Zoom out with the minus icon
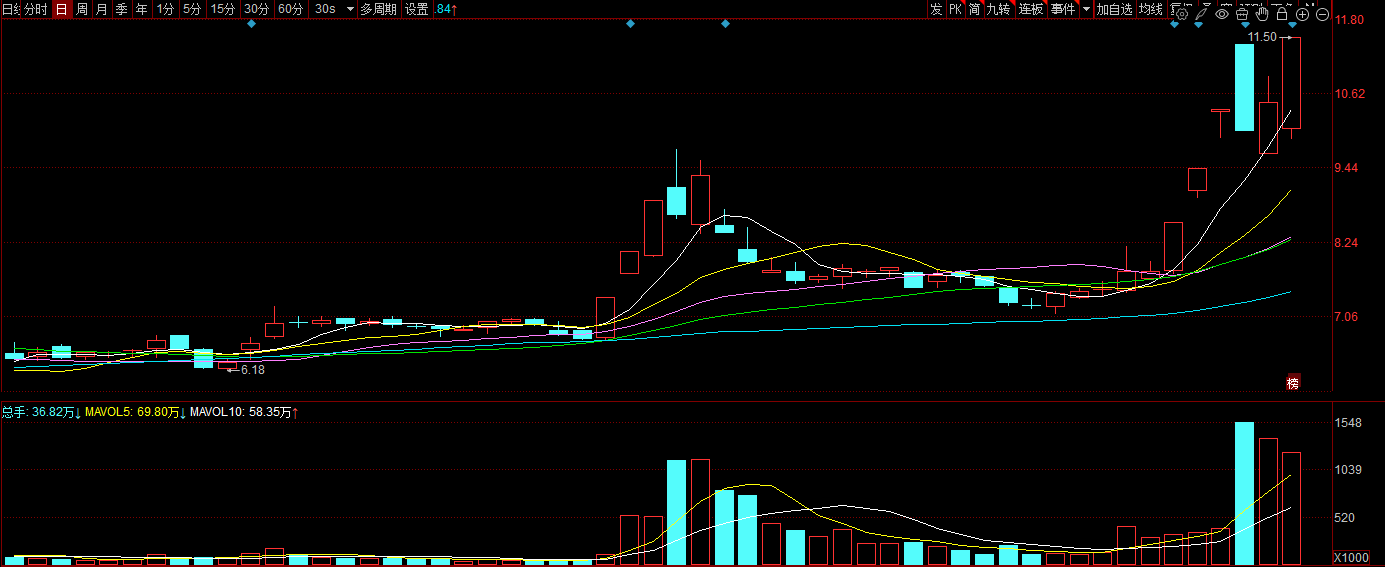The image size is (1385, 567). 1322,14
